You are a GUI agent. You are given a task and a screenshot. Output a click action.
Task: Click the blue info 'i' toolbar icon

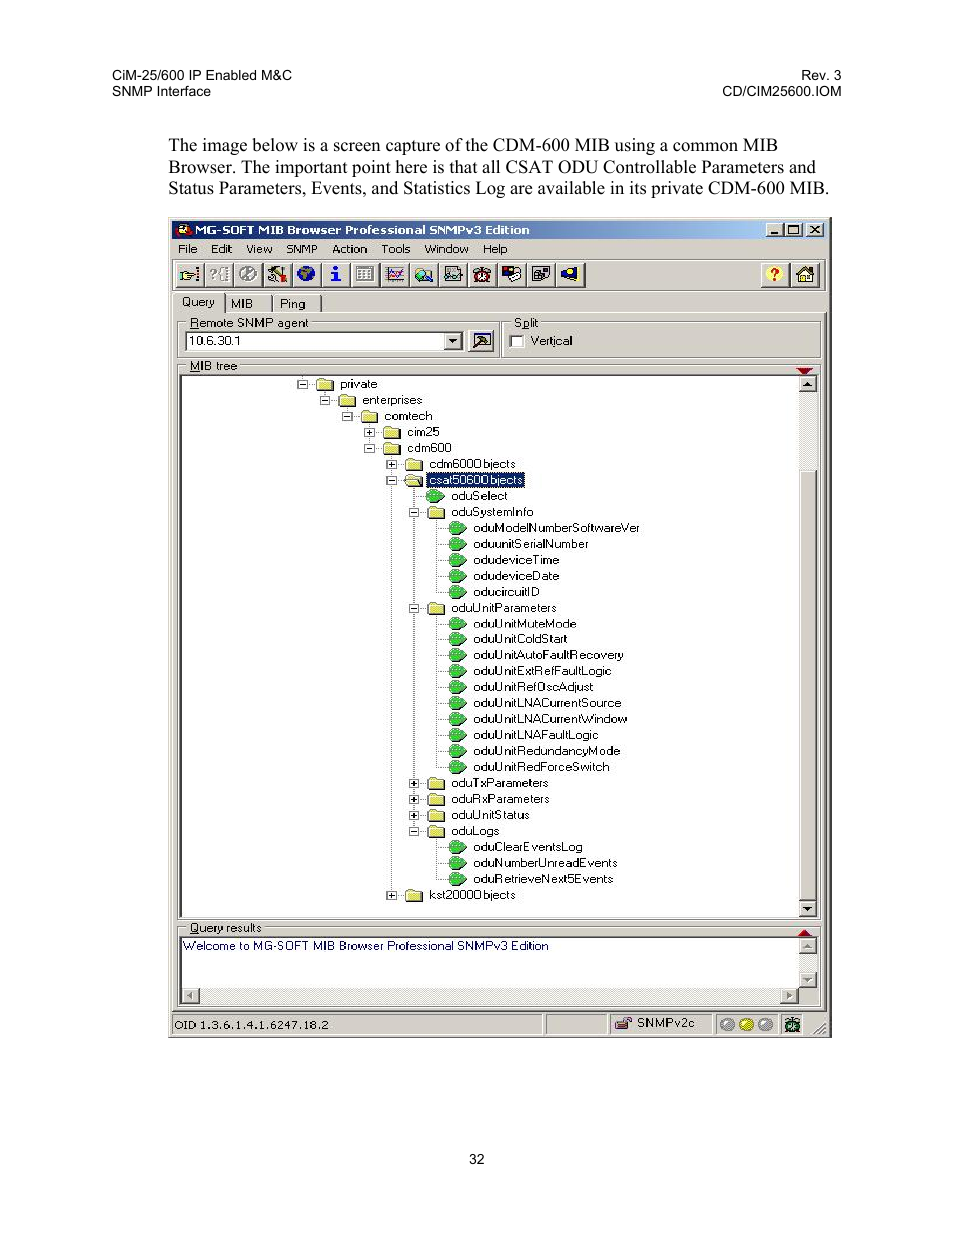(336, 274)
